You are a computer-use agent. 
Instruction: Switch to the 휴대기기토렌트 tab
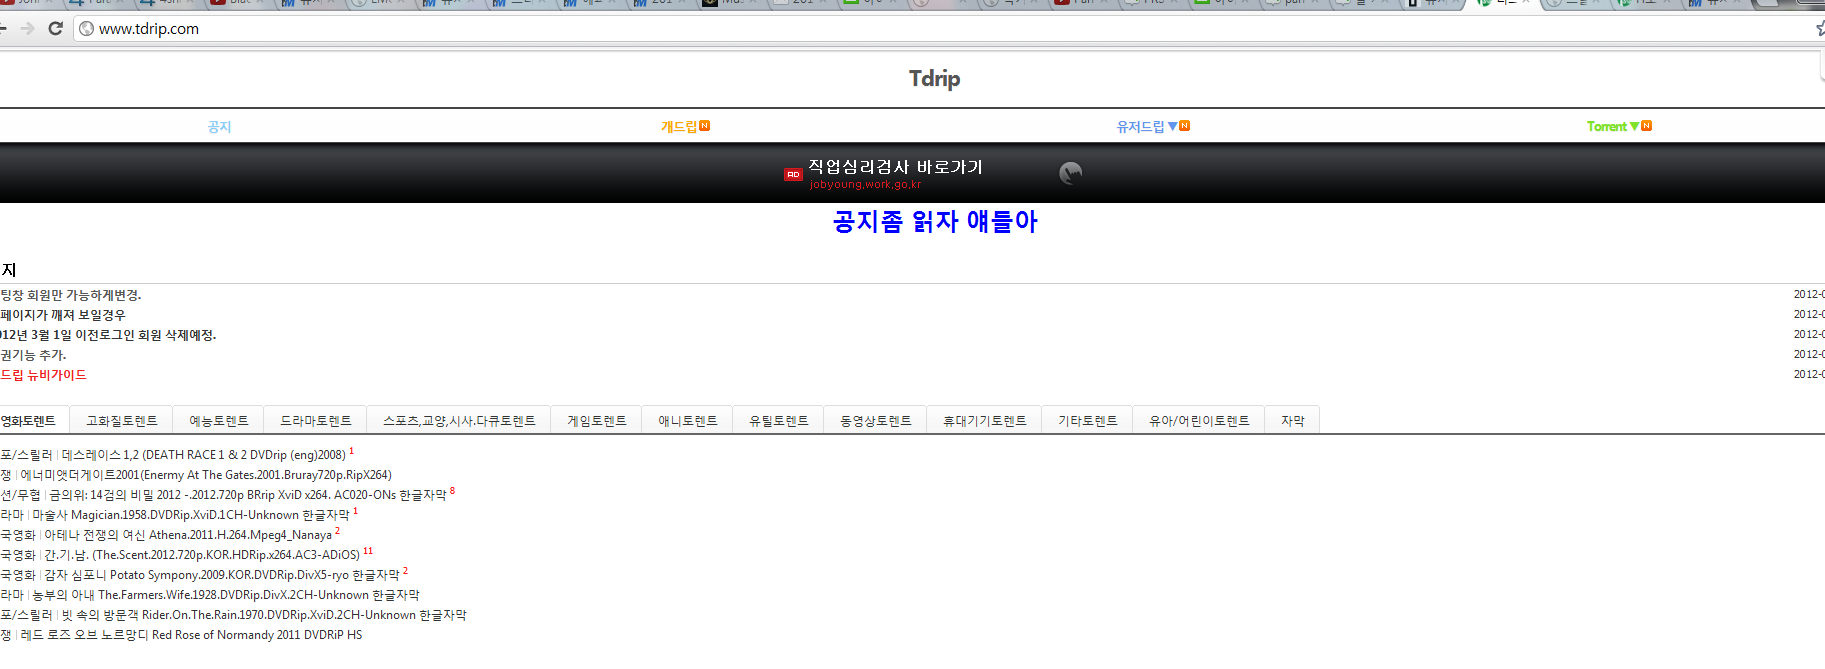click(x=985, y=421)
